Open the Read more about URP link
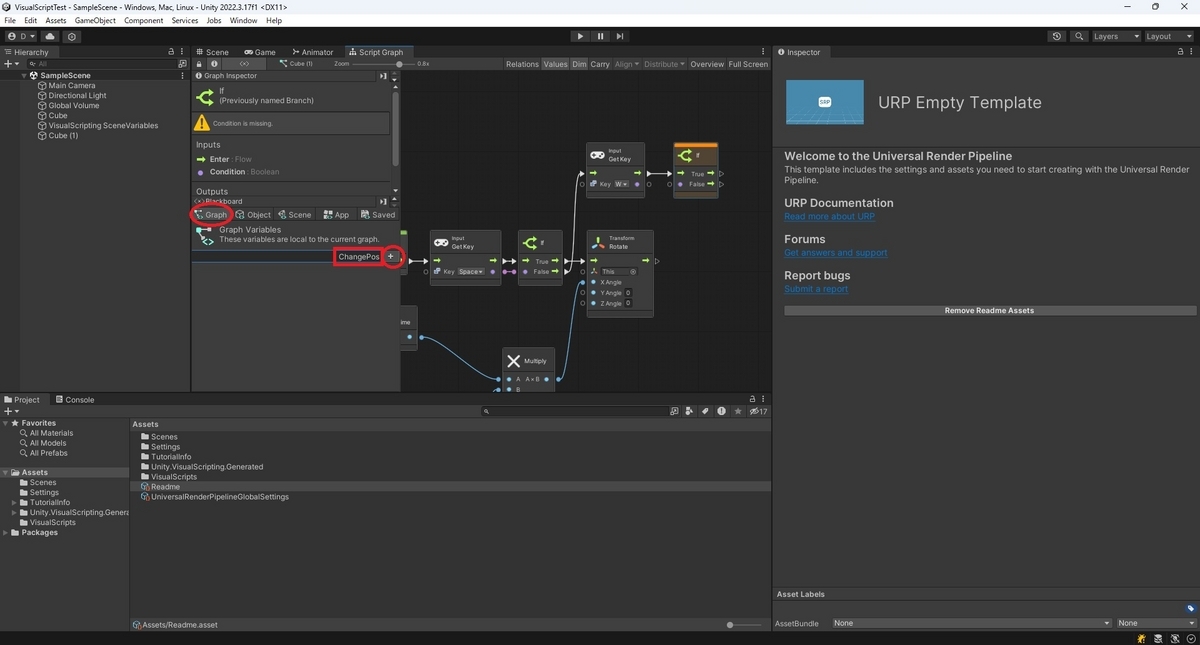The width and height of the screenshot is (1200, 645). (829, 216)
